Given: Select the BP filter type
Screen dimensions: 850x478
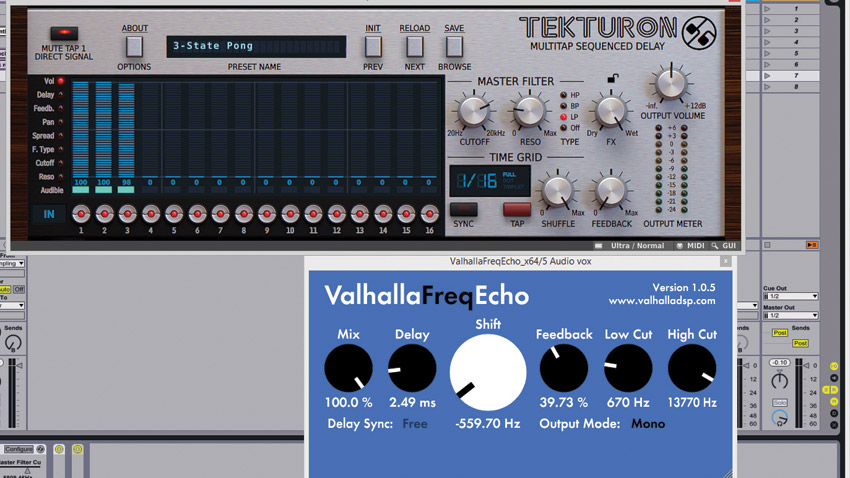Looking at the screenshot, I should (563, 106).
